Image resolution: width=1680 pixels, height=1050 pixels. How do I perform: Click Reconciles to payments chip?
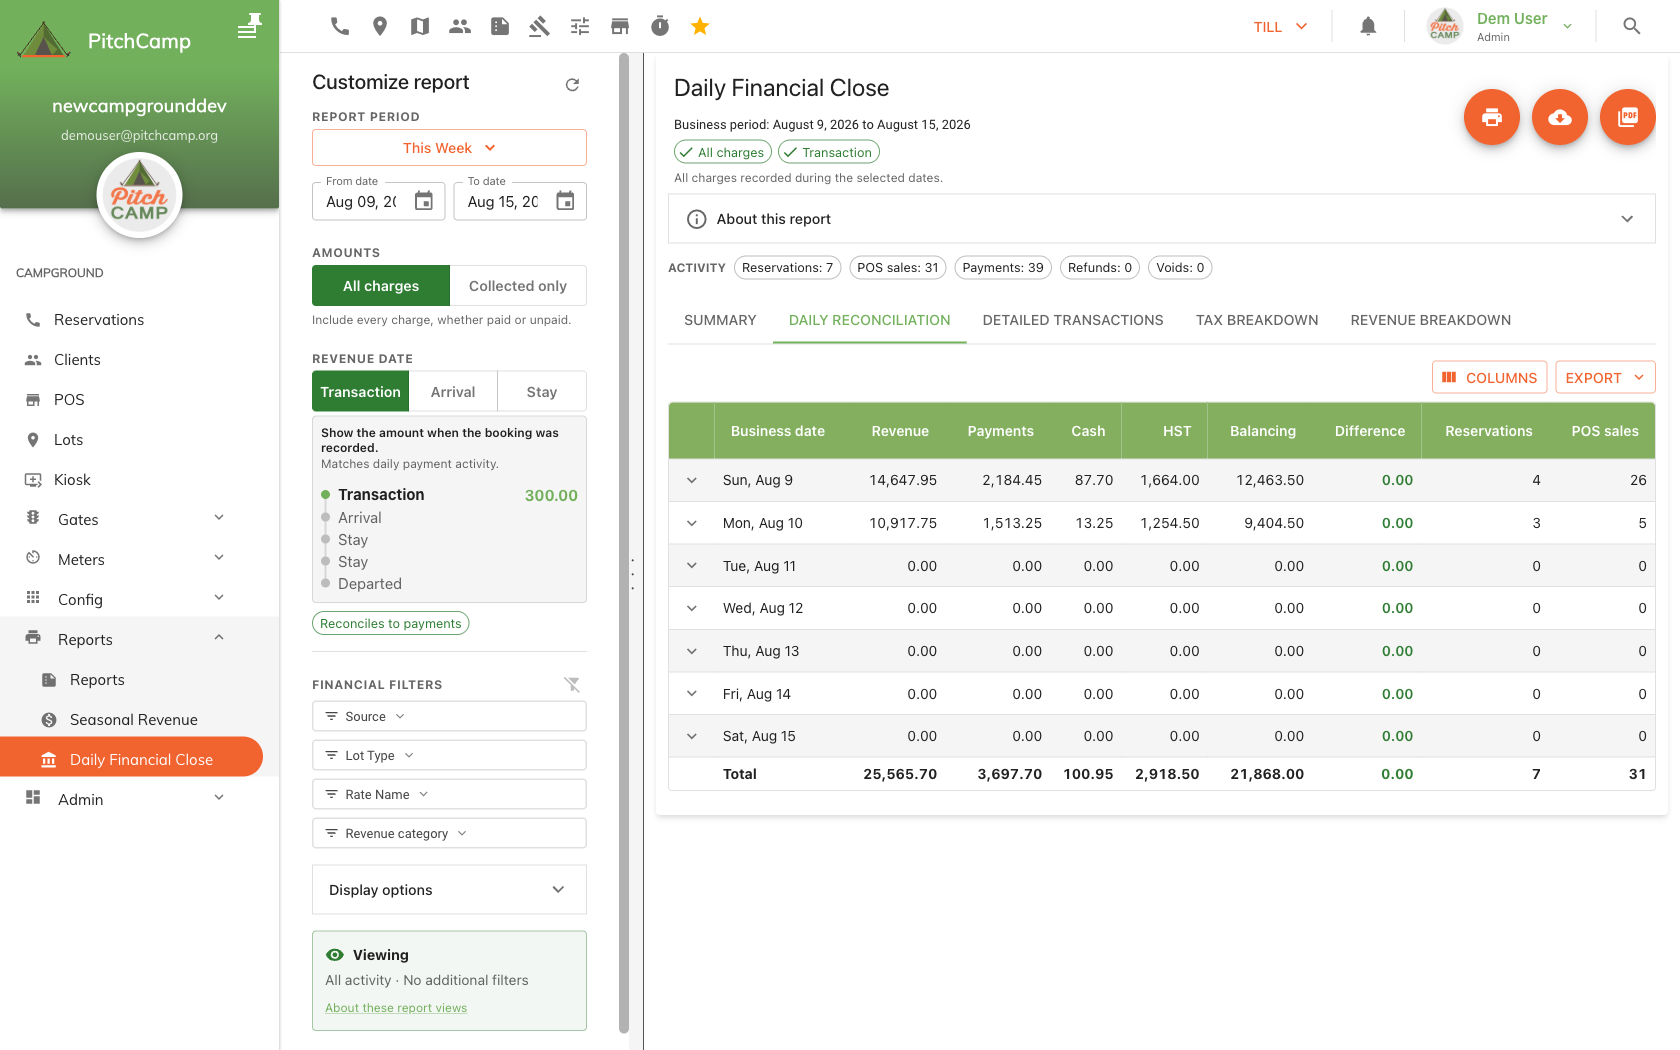pyautogui.click(x=391, y=623)
